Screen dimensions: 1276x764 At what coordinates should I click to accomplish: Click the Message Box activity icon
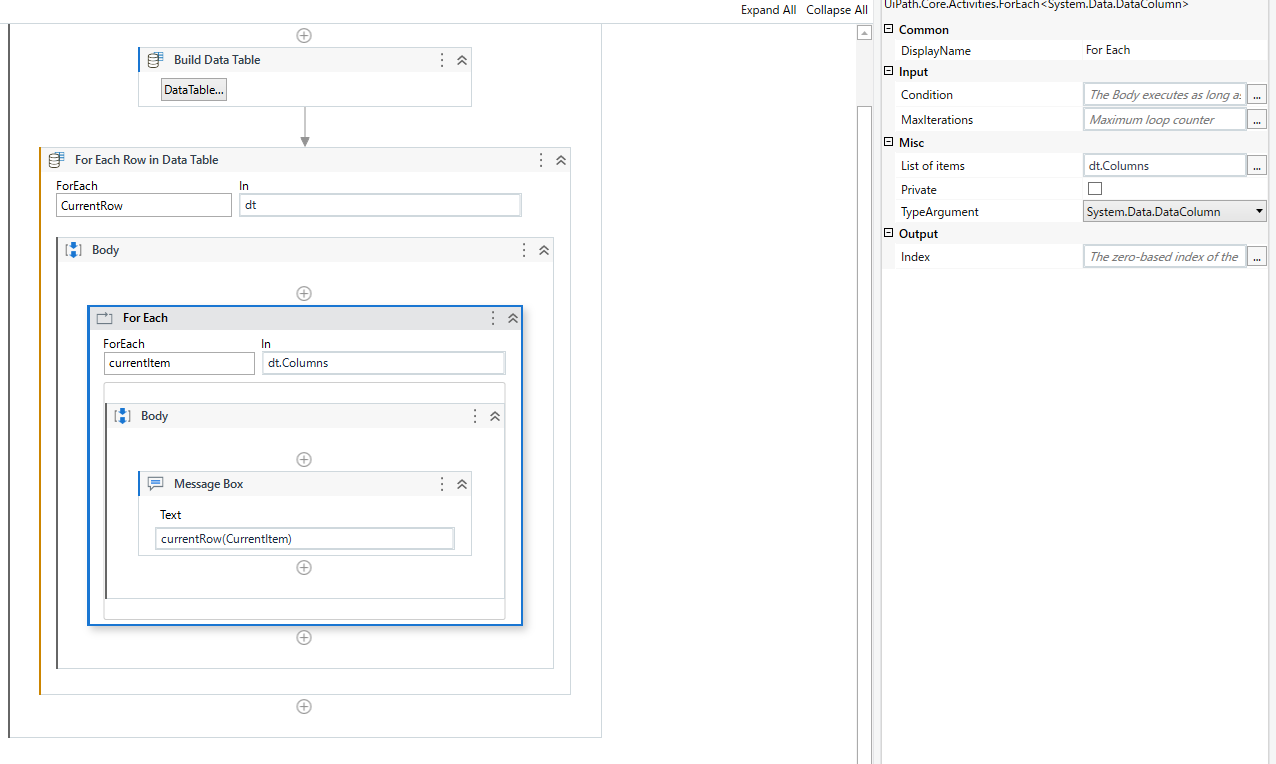click(155, 484)
